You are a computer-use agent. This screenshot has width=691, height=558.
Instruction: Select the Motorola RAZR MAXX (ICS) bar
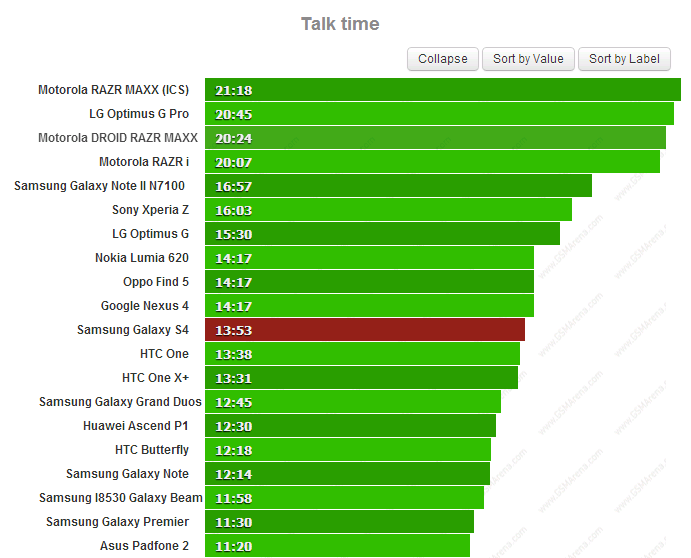(x=442, y=90)
